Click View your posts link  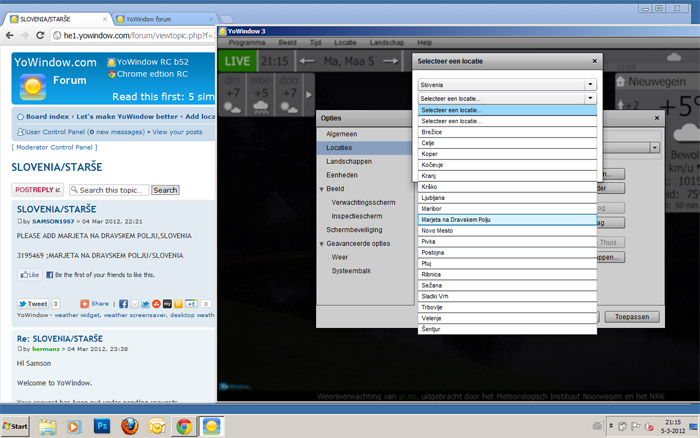177,132
